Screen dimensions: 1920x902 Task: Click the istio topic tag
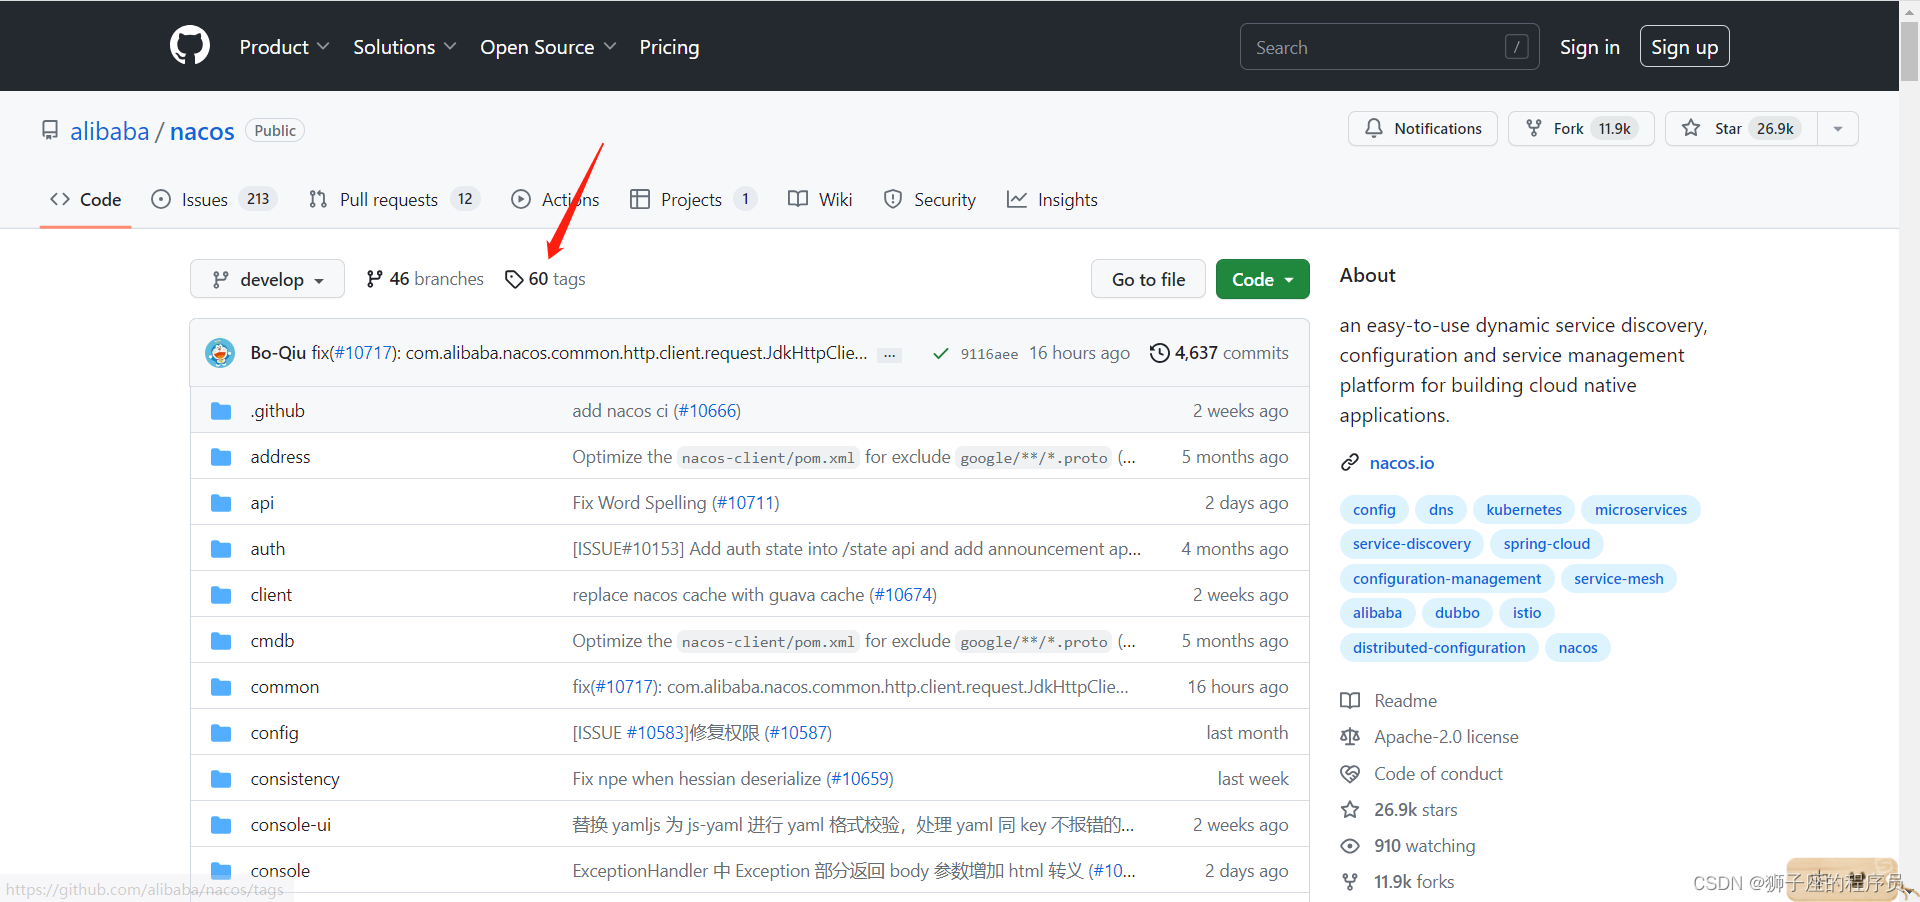pos(1526,613)
